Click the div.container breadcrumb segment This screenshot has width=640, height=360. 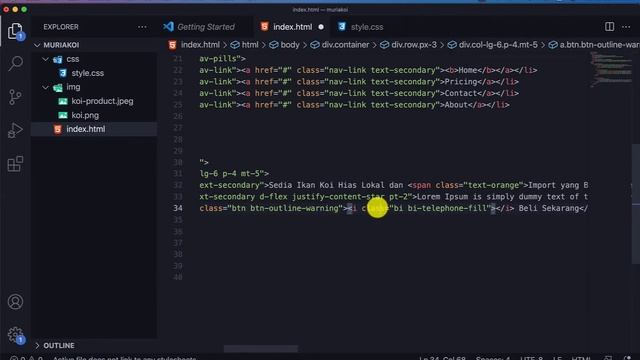tap(345, 45)
